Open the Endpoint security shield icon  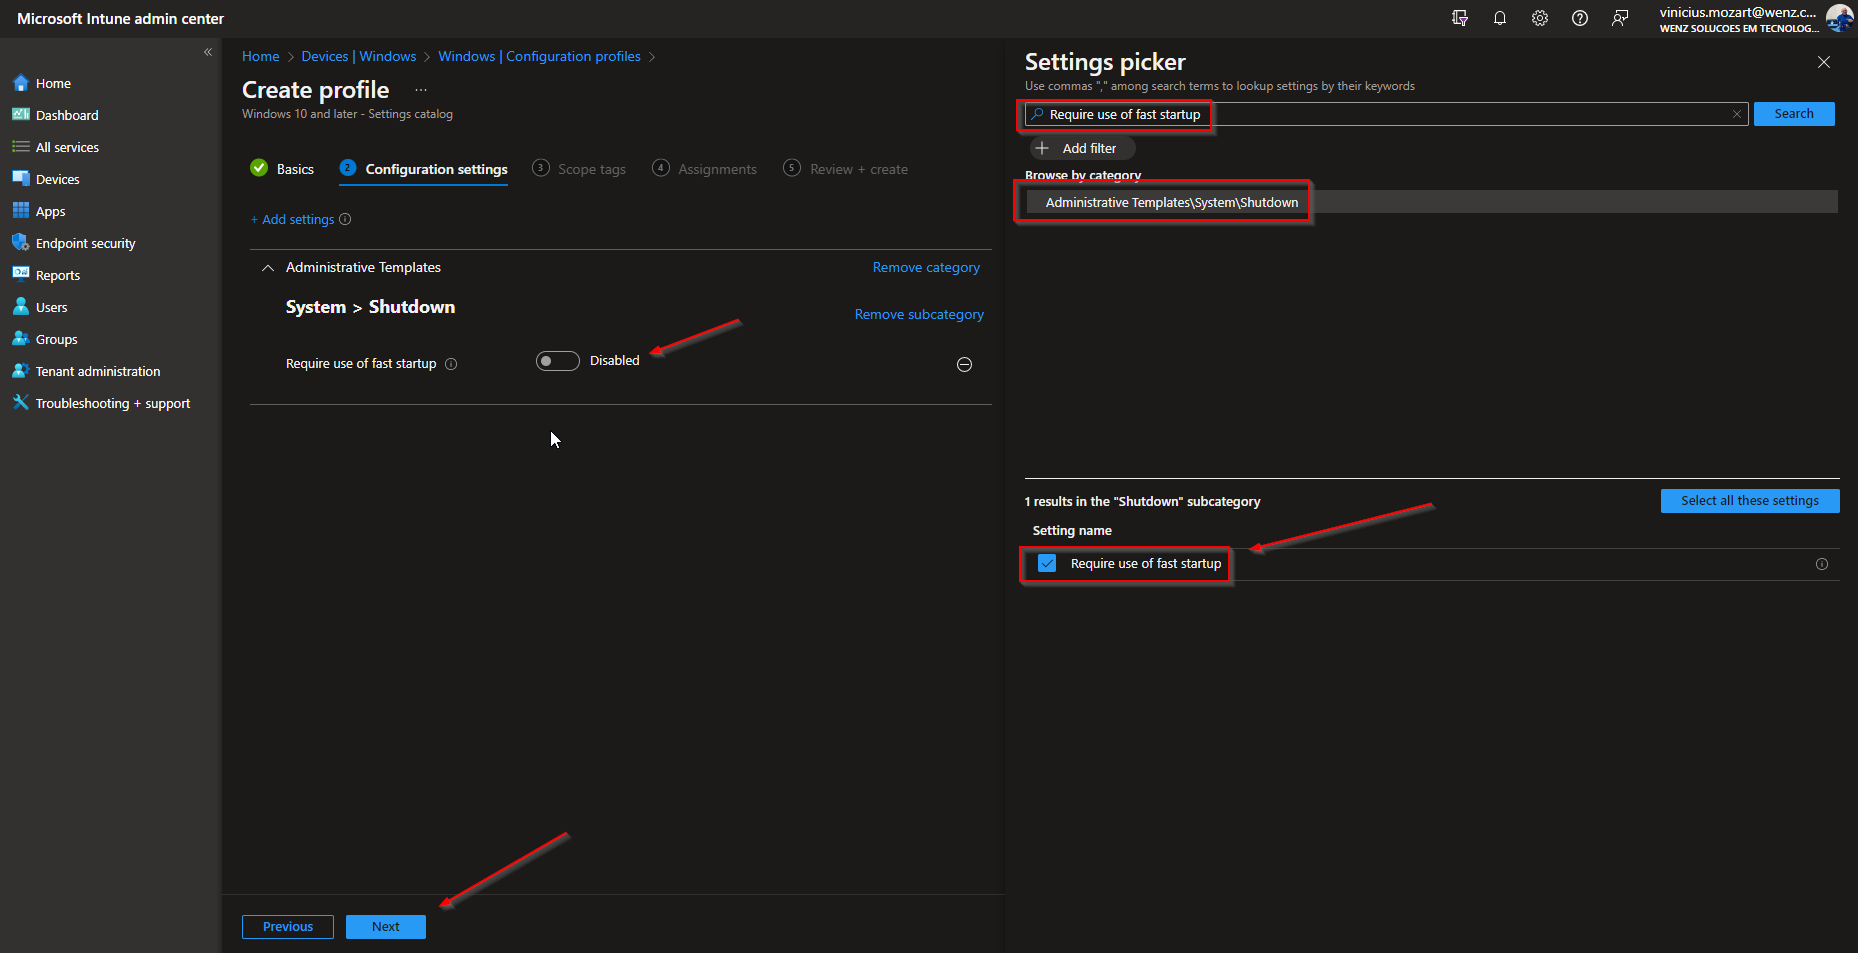pos(20,243)
